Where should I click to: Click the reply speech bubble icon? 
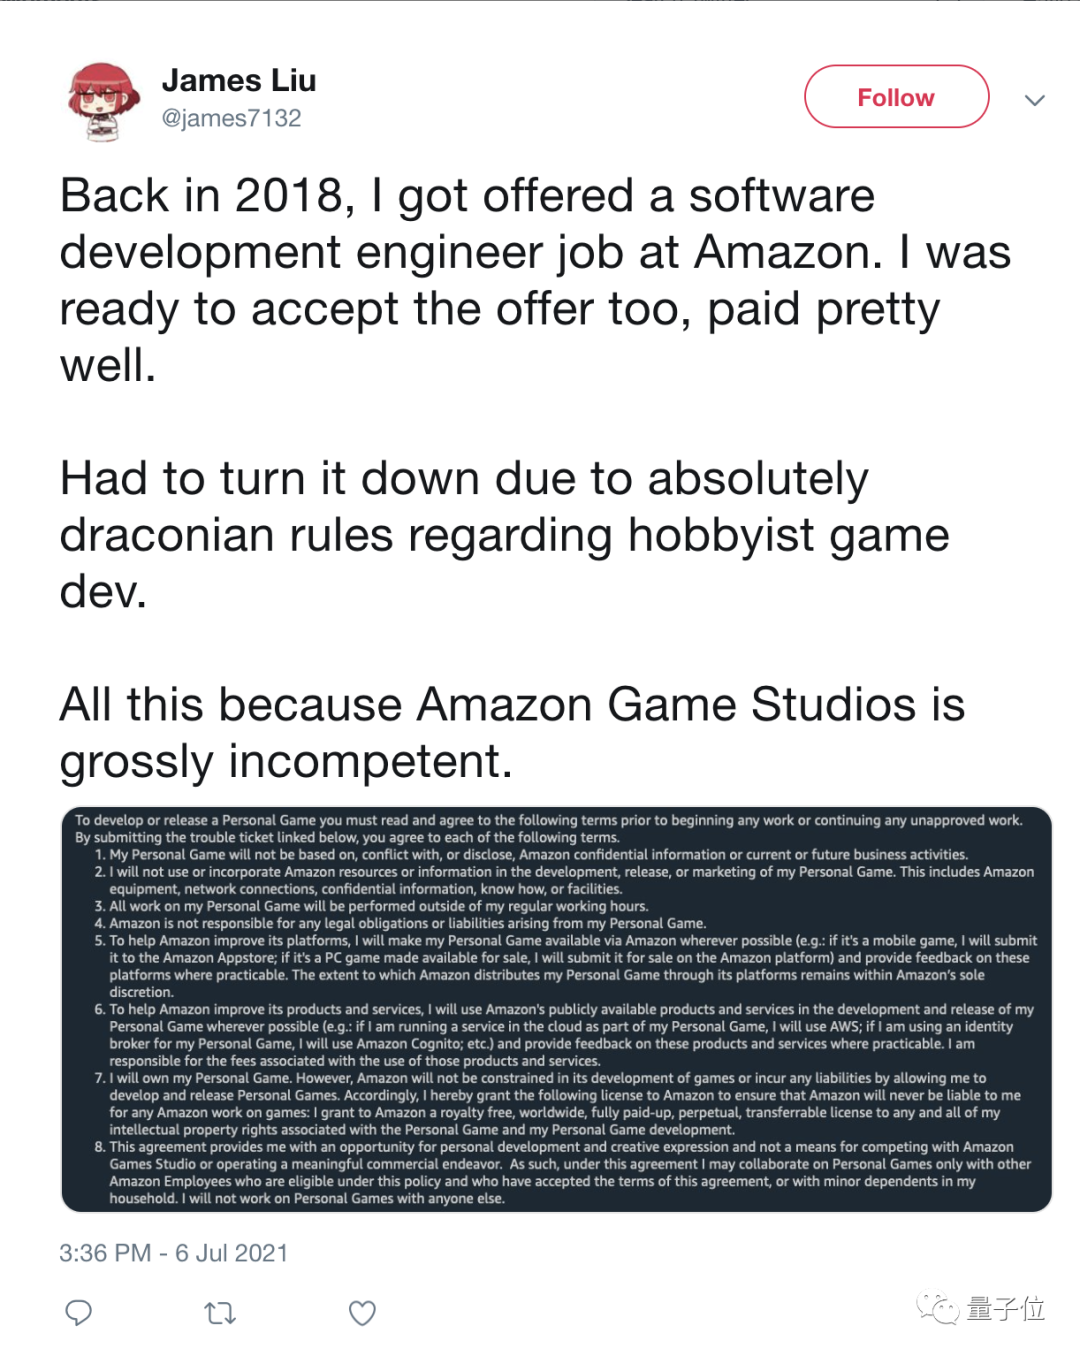pos(79,1312)
